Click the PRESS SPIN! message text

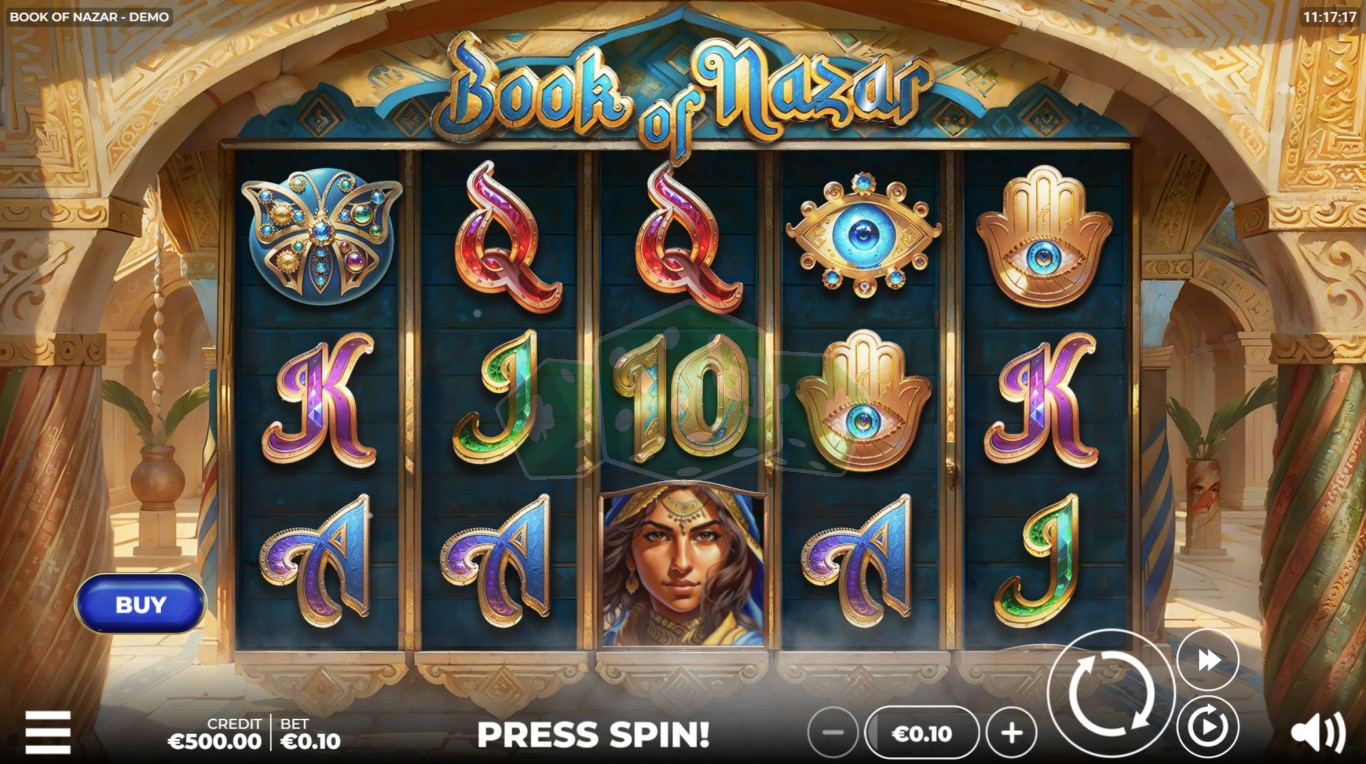tap(593, 735)
